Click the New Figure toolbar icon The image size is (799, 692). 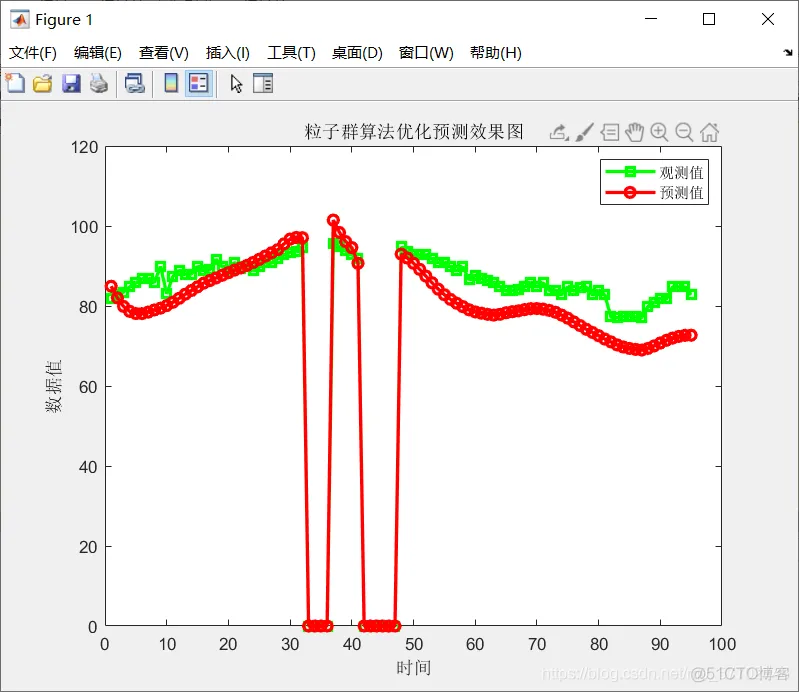(15, 83)
